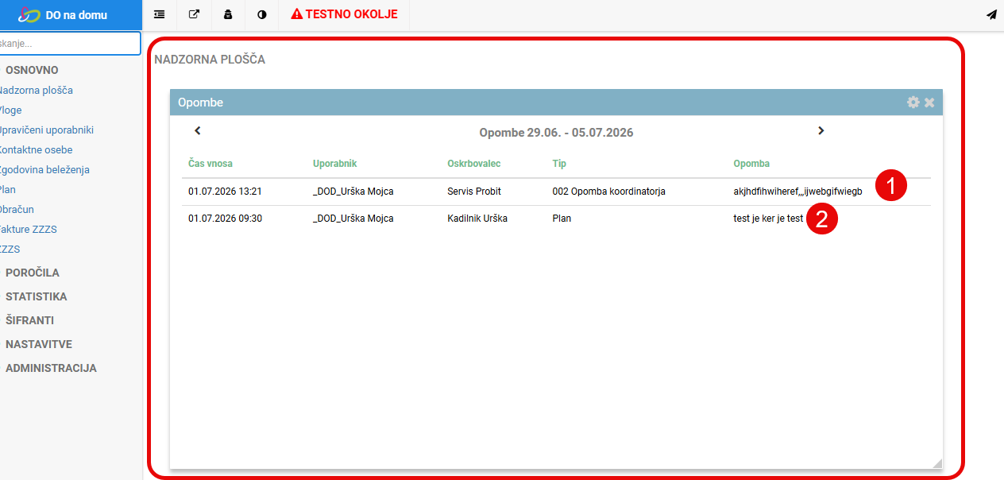Collapse the OSNOVNO menu section
Viewport: 1004px width, 480px height.
[x=32, y=70]
